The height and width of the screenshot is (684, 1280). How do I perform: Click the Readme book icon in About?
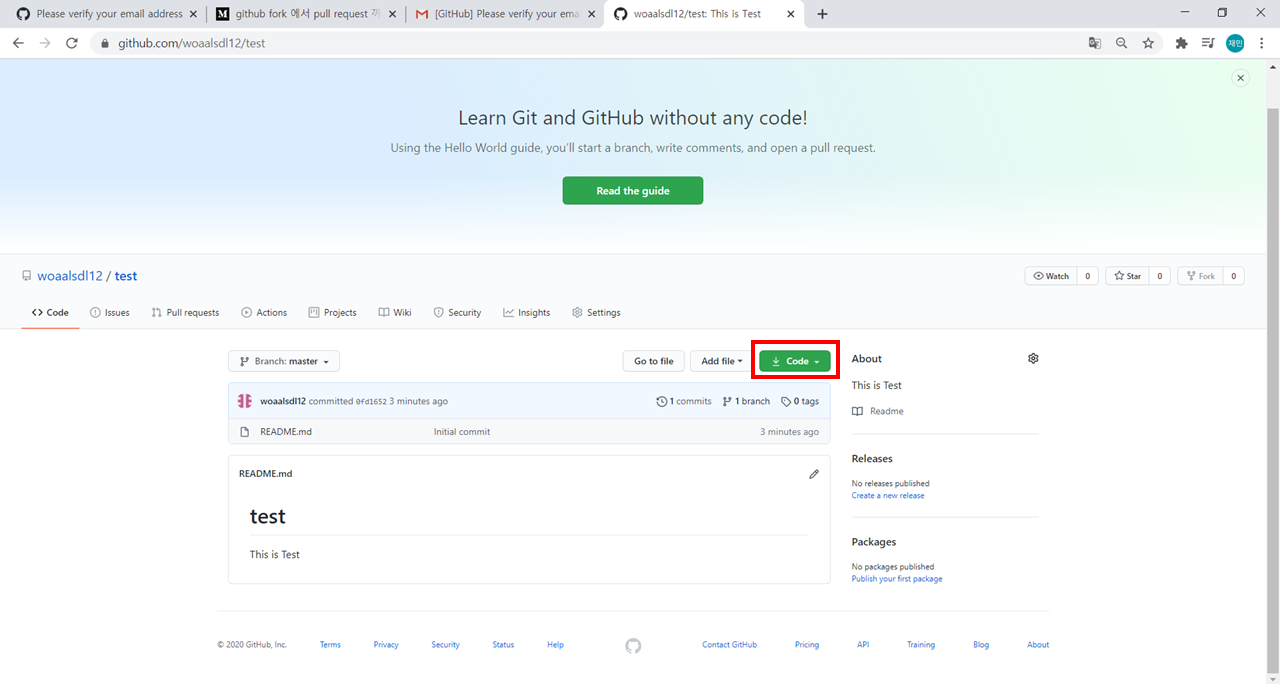coord(858,411)
